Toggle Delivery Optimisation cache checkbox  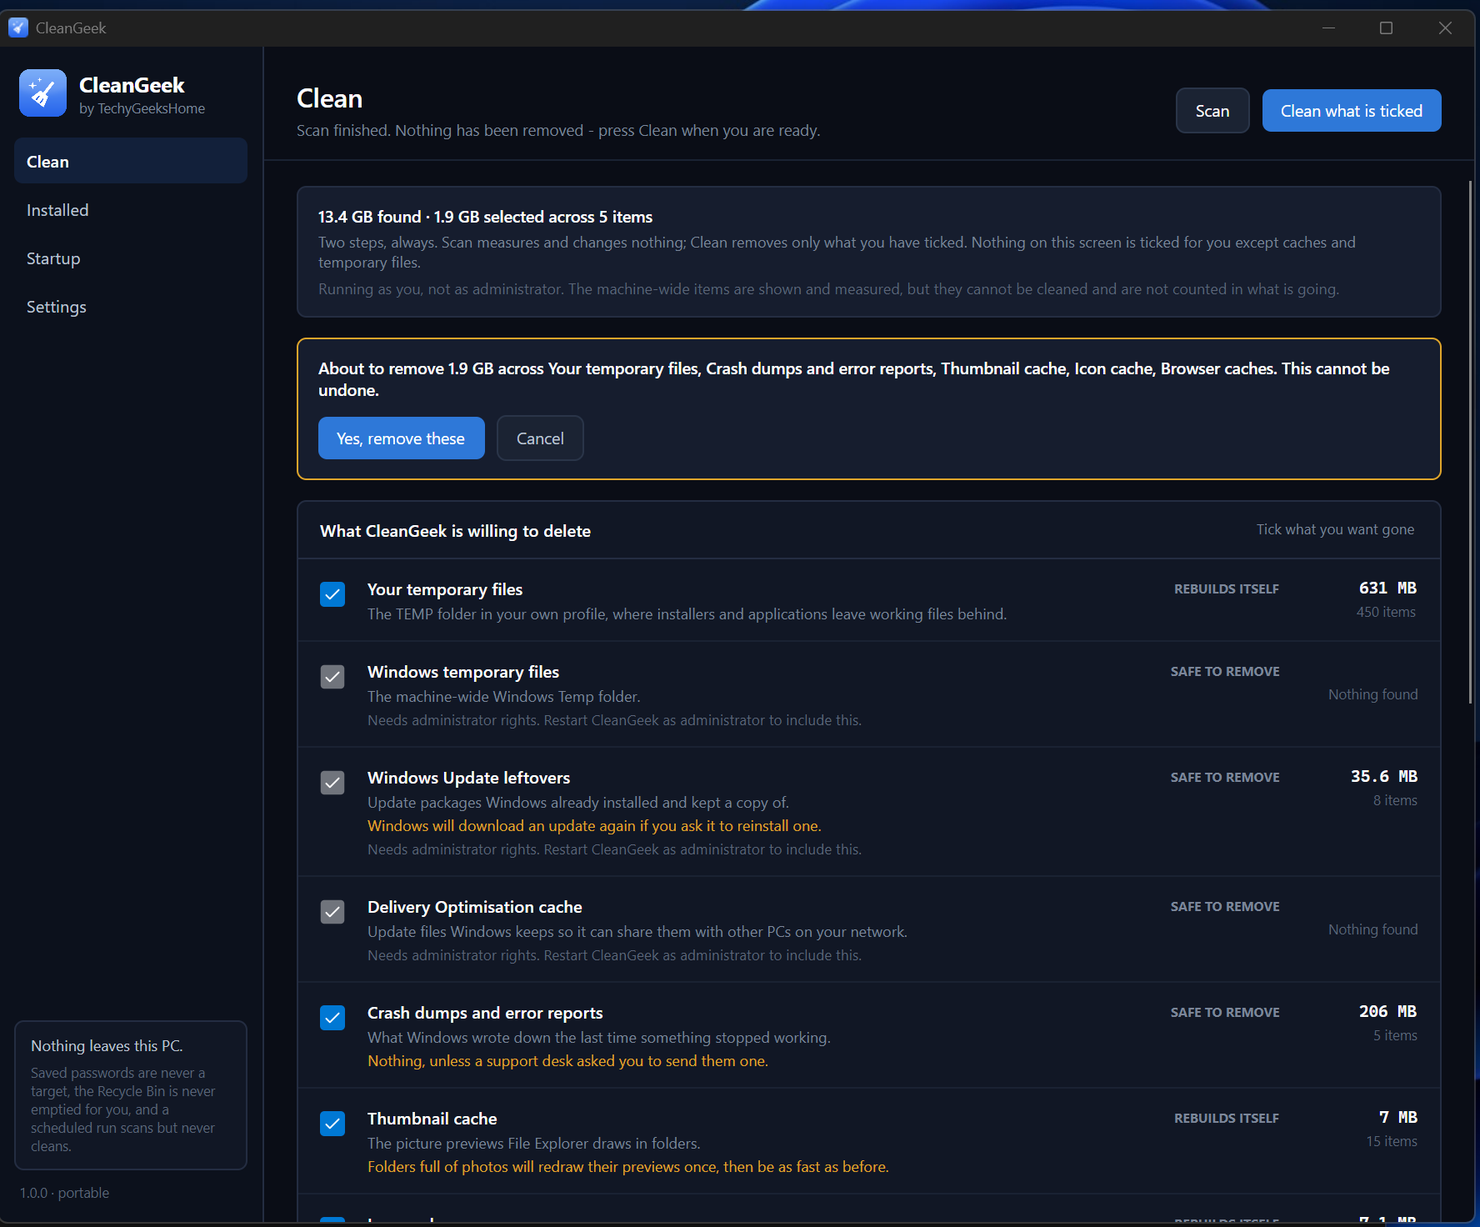[333, 912]
